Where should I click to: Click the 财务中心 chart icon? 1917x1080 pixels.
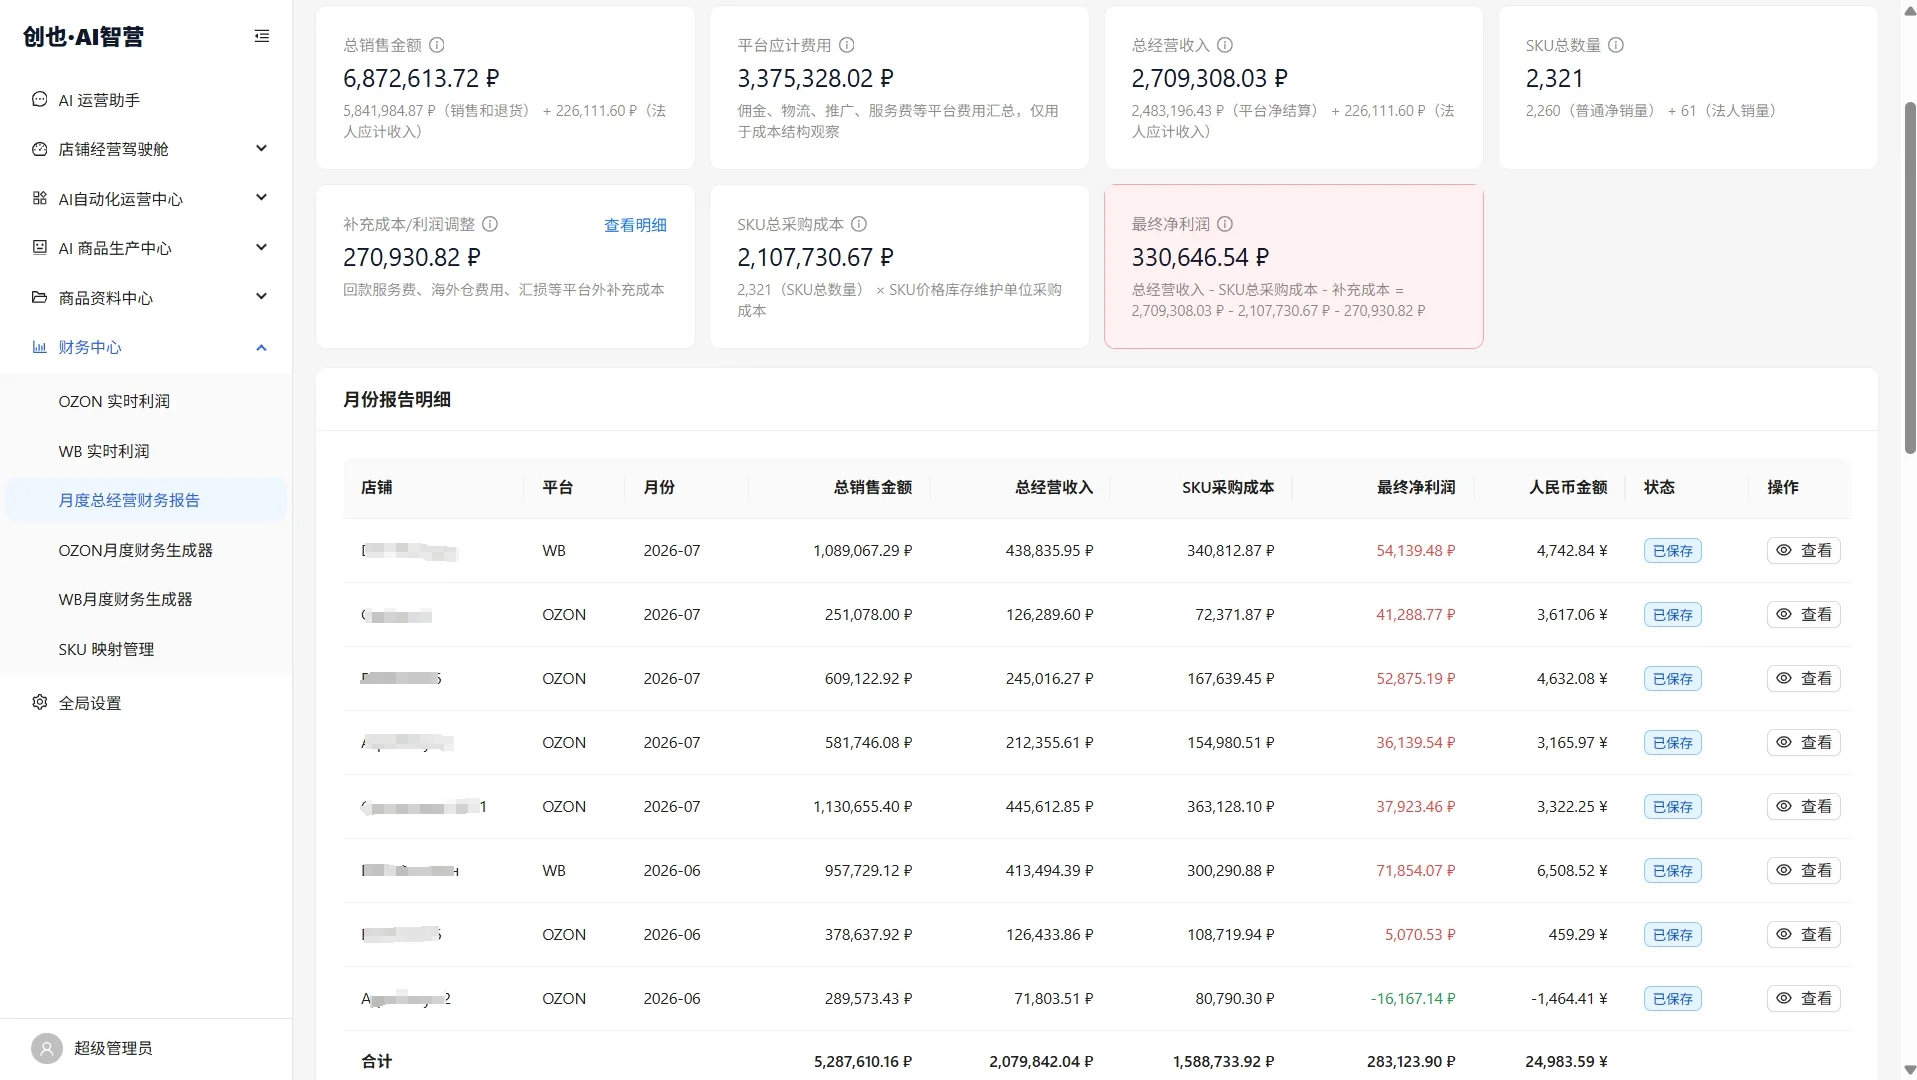tap(40, 347)
